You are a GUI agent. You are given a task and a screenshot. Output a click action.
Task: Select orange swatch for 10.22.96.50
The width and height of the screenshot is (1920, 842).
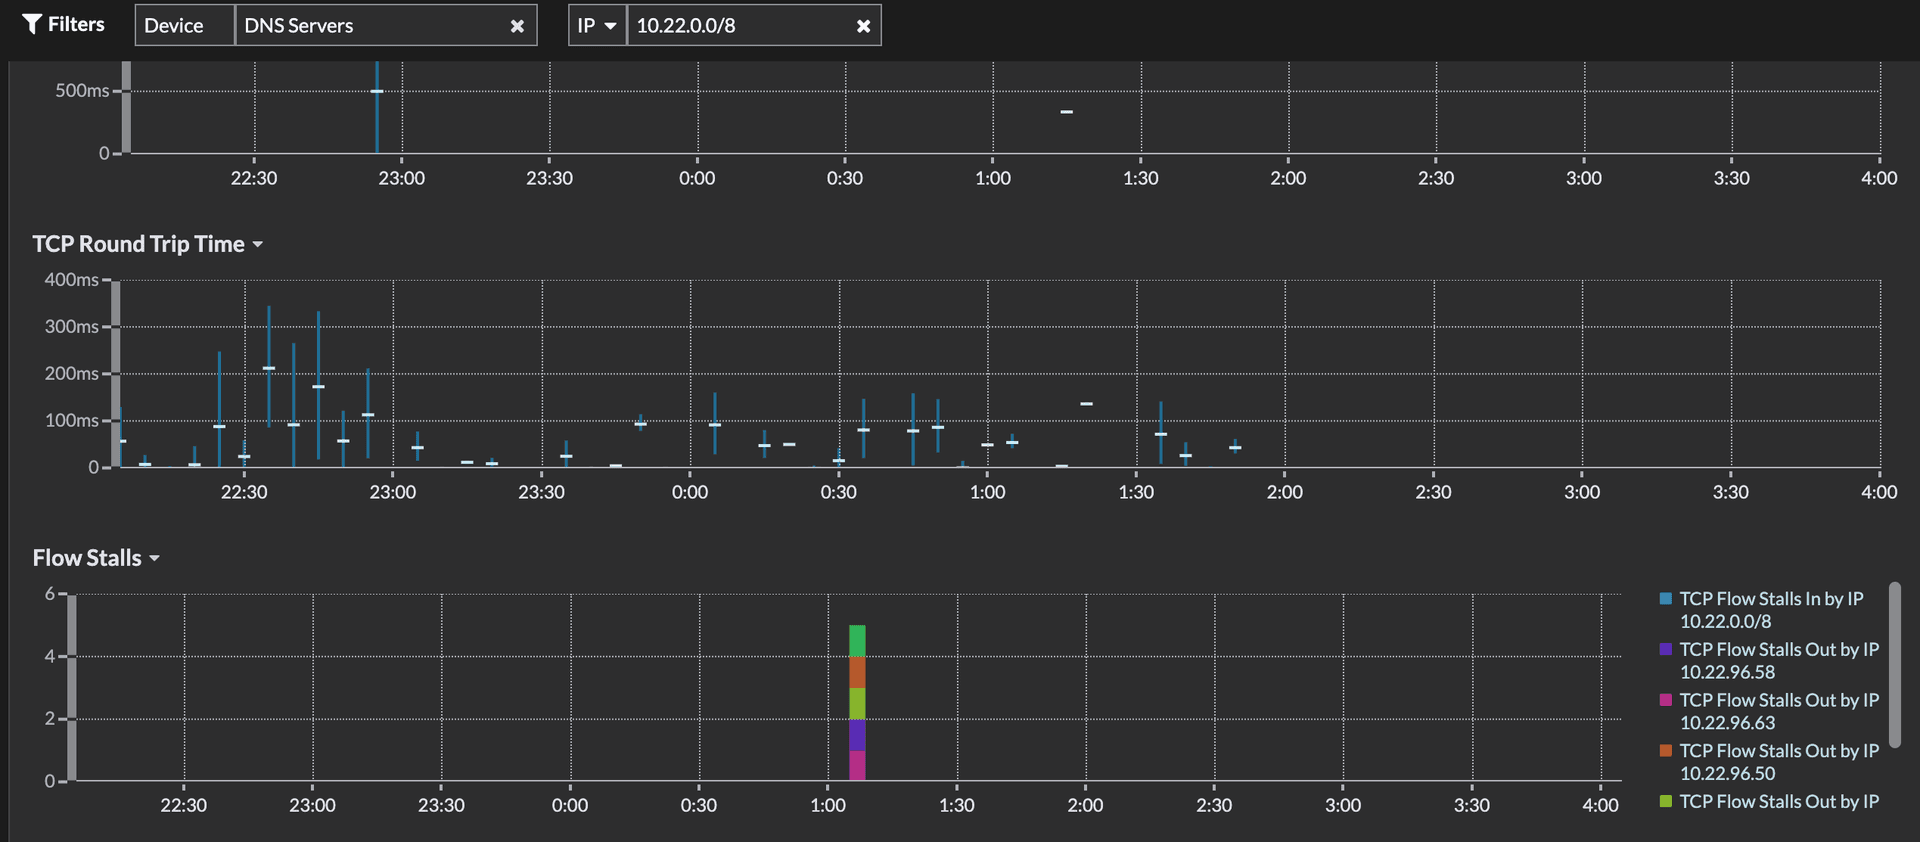[x=1665, y=750]
